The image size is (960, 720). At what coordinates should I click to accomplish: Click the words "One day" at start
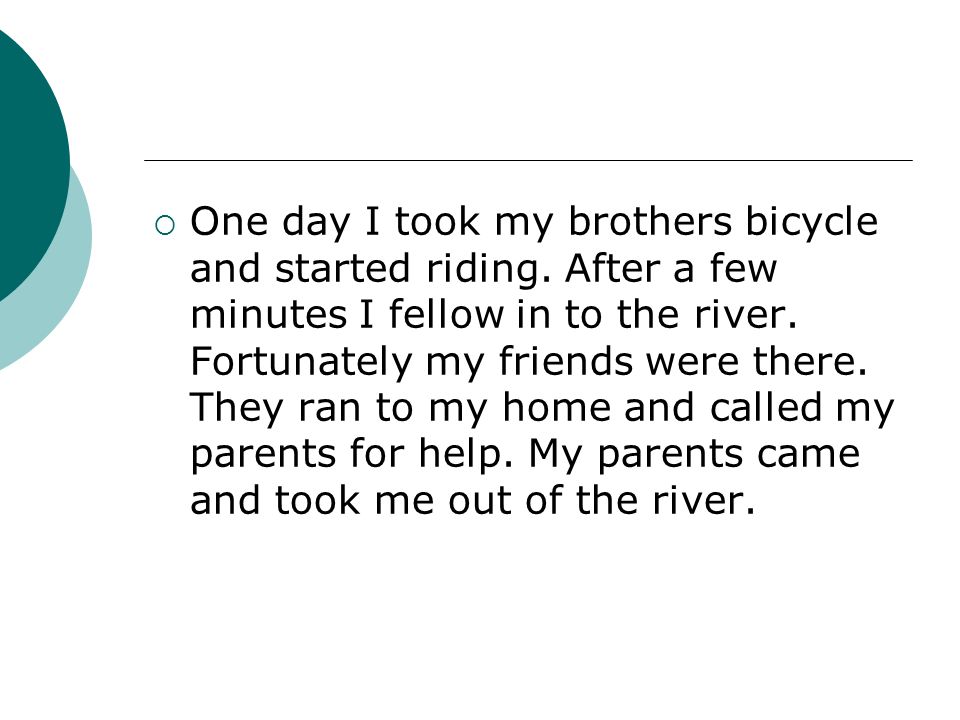[x=270, y=223]
